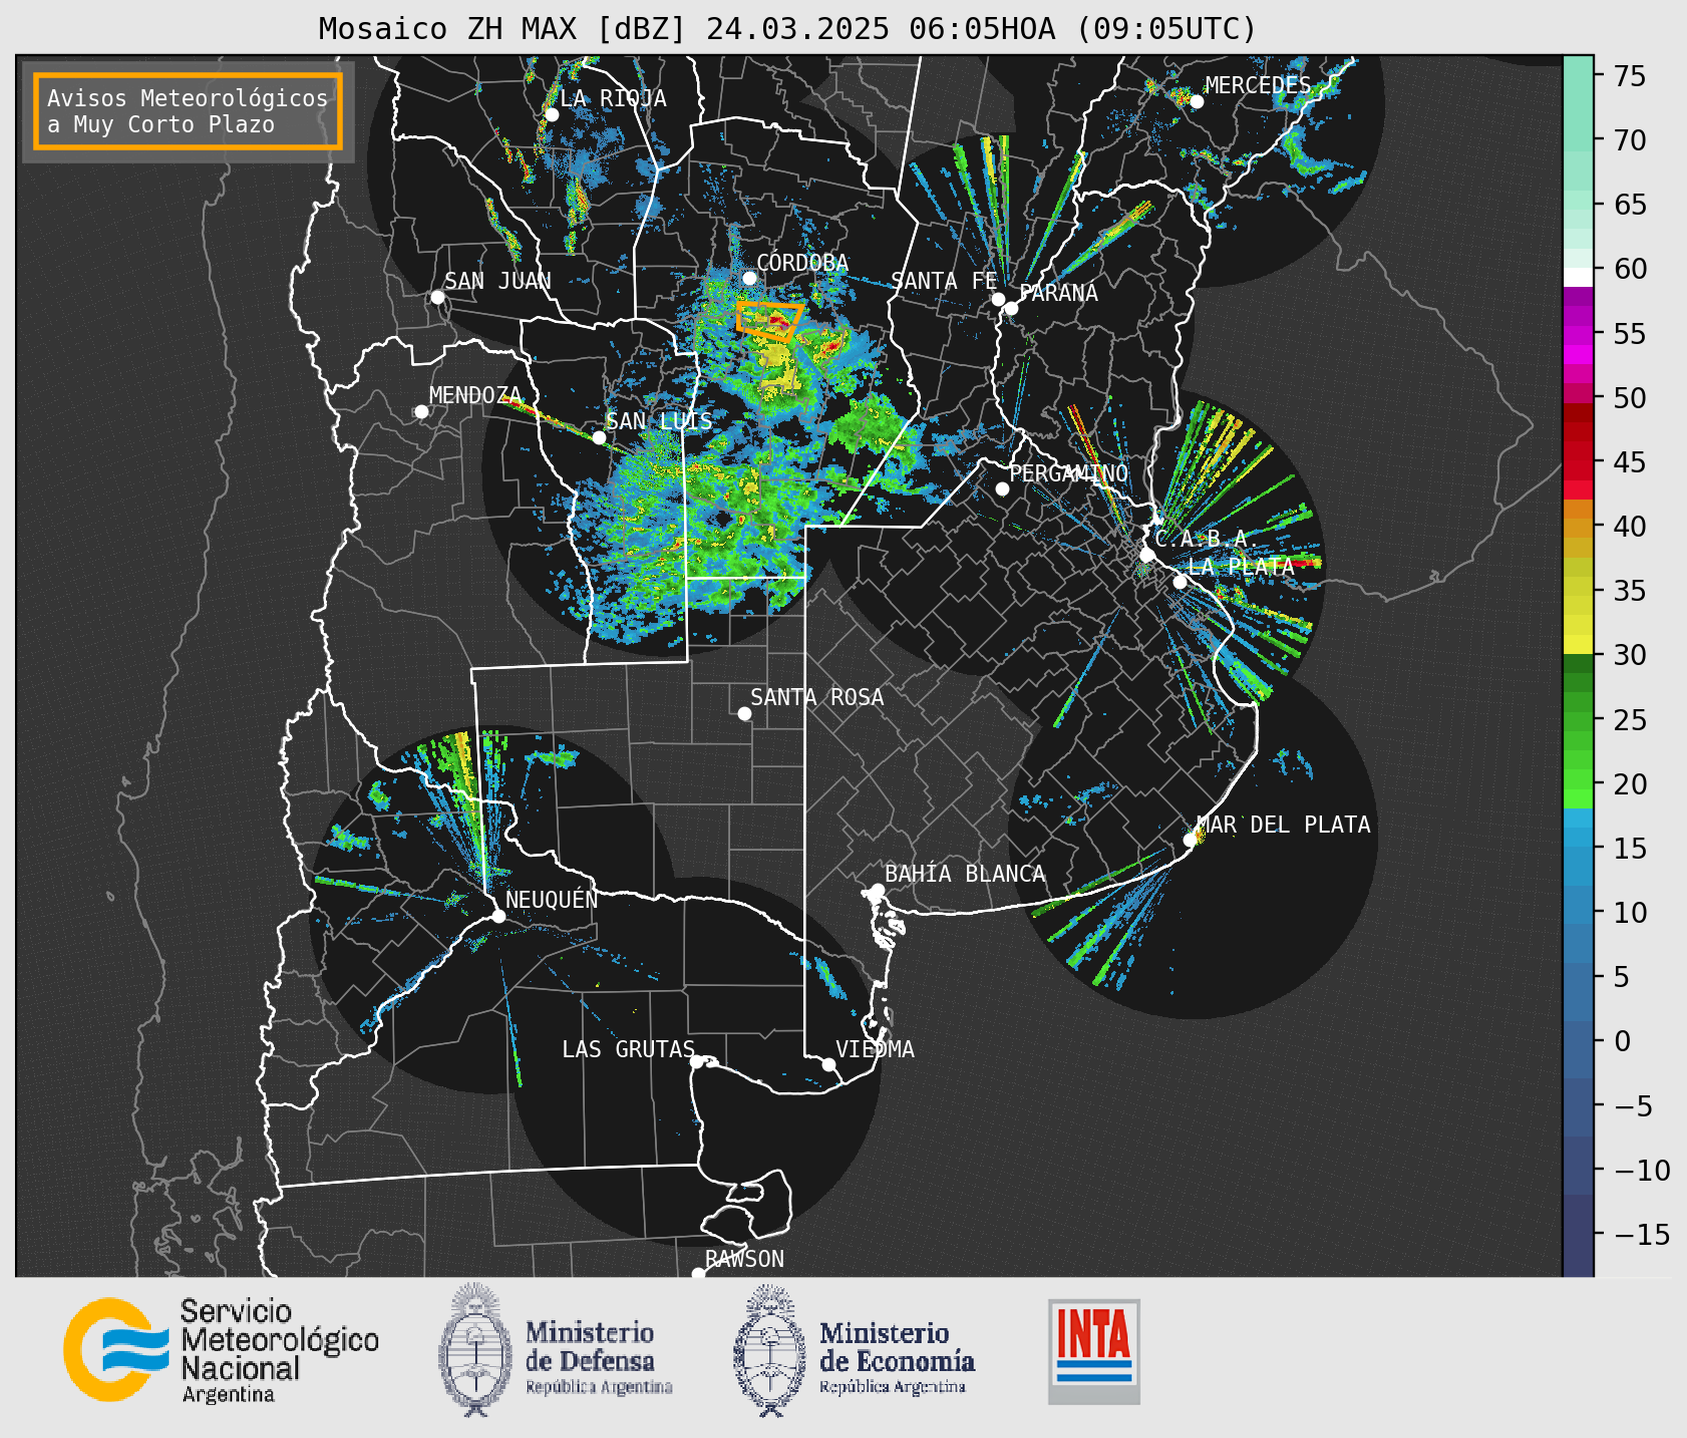Click the RAWSON city label
Image resolution: width=1687 pixels, height=1438 pixels.
(744, 1259)
